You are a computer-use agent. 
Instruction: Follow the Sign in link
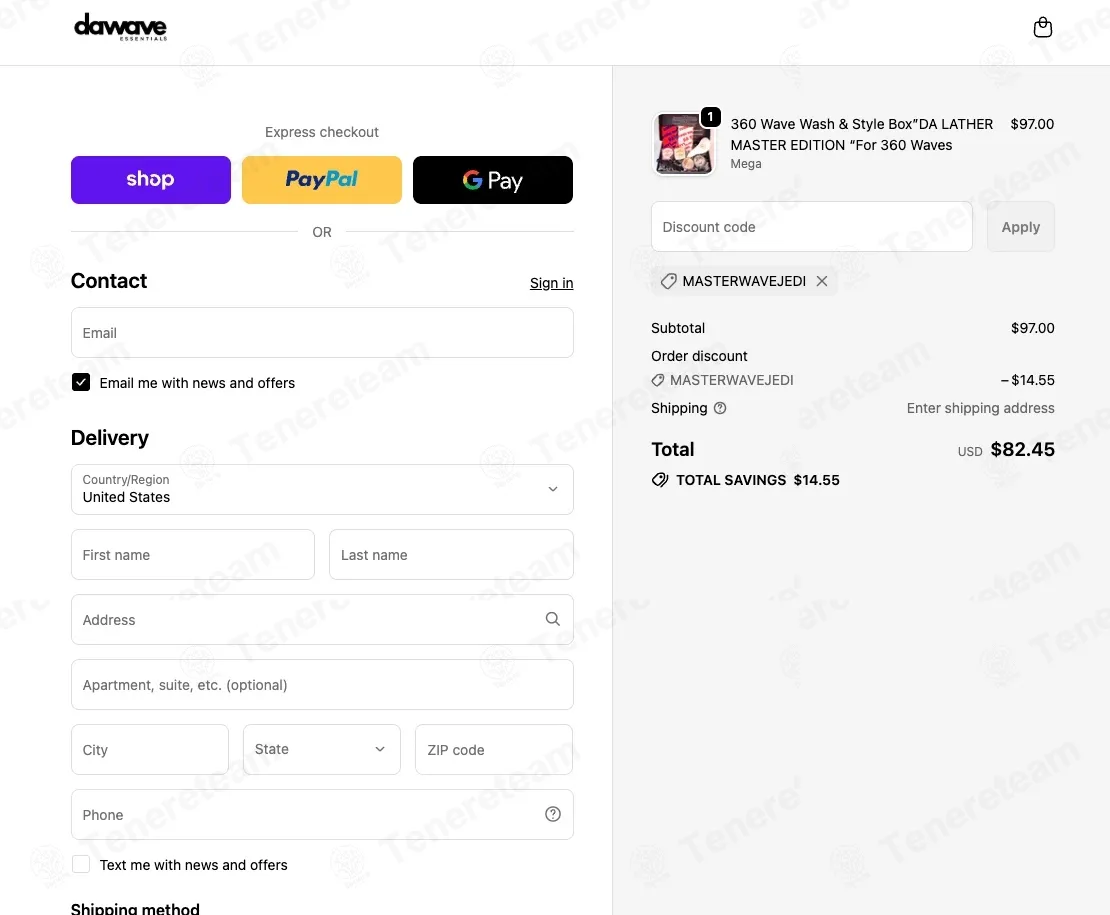(x=551, y=283)
